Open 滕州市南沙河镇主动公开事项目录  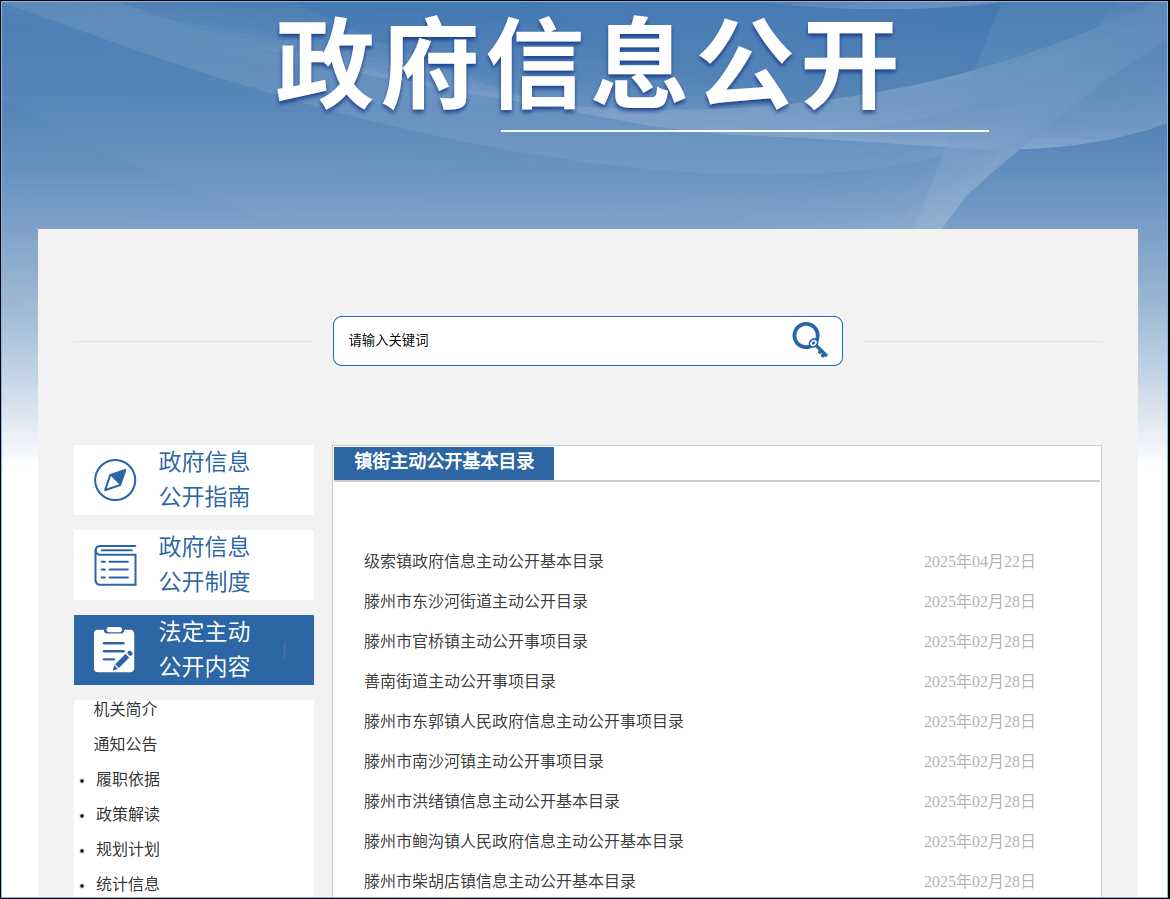484,762
